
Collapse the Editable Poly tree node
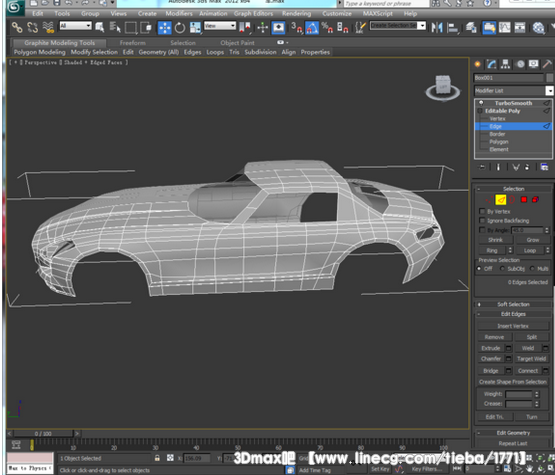pos(480,111)
